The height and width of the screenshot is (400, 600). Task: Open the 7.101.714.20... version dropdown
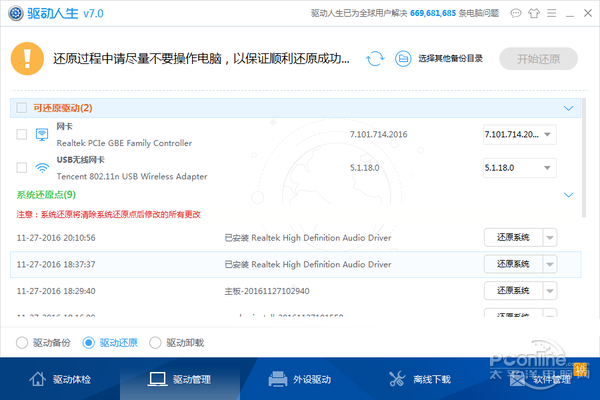point(520,134)
